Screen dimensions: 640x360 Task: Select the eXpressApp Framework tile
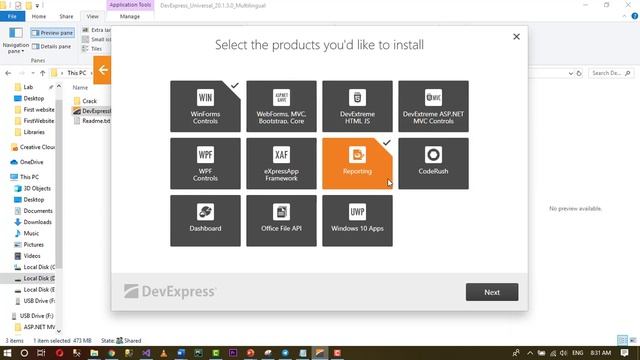(x=281, y=163)
